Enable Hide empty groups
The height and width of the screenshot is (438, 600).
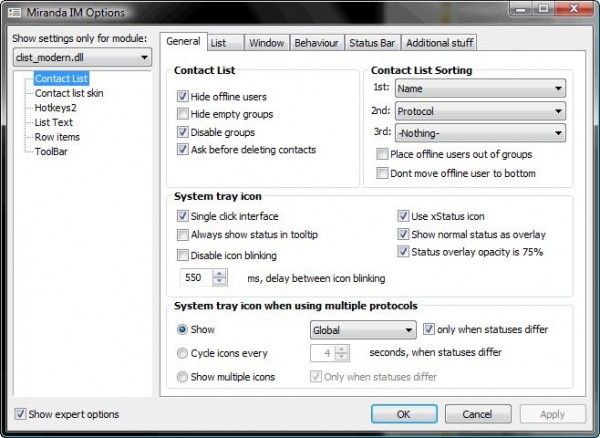click(183, 114)
